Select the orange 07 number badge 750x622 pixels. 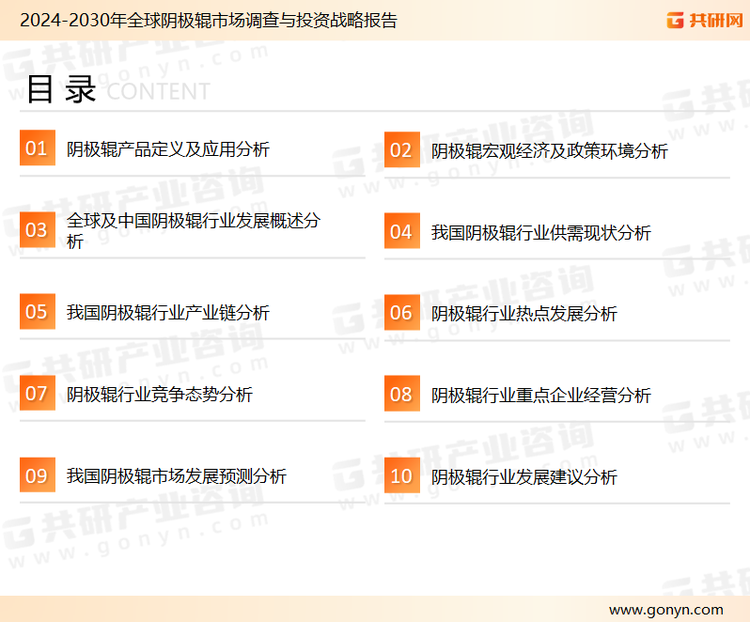(37, 393)
